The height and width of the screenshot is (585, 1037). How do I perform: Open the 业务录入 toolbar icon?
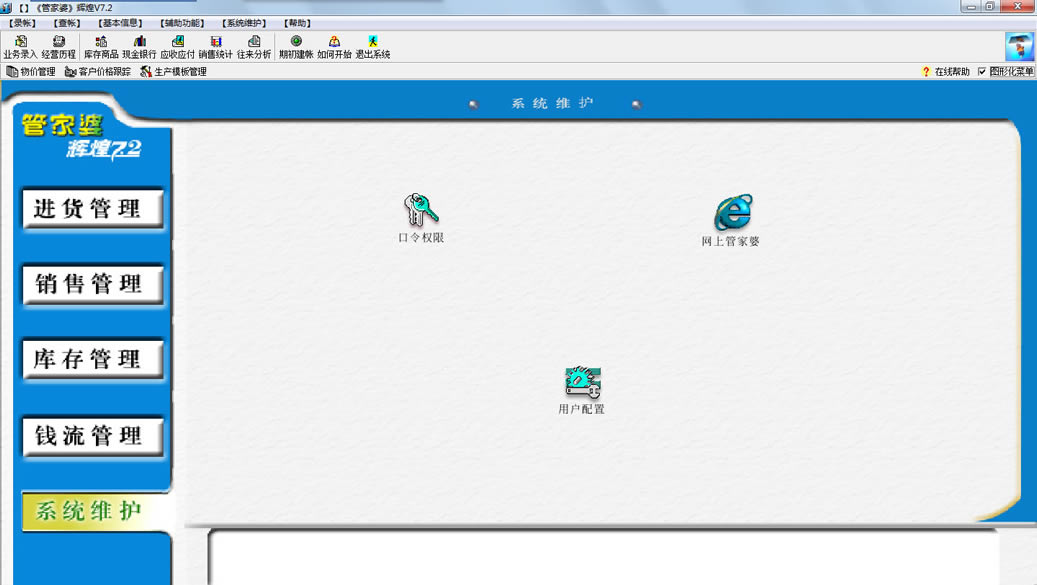pos(20,46)
